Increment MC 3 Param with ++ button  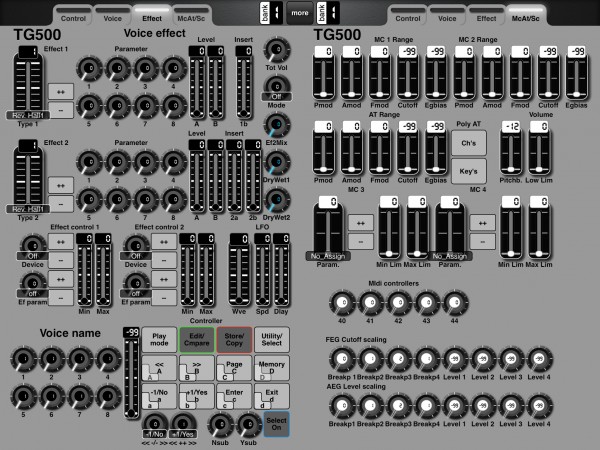pos(361,223)
